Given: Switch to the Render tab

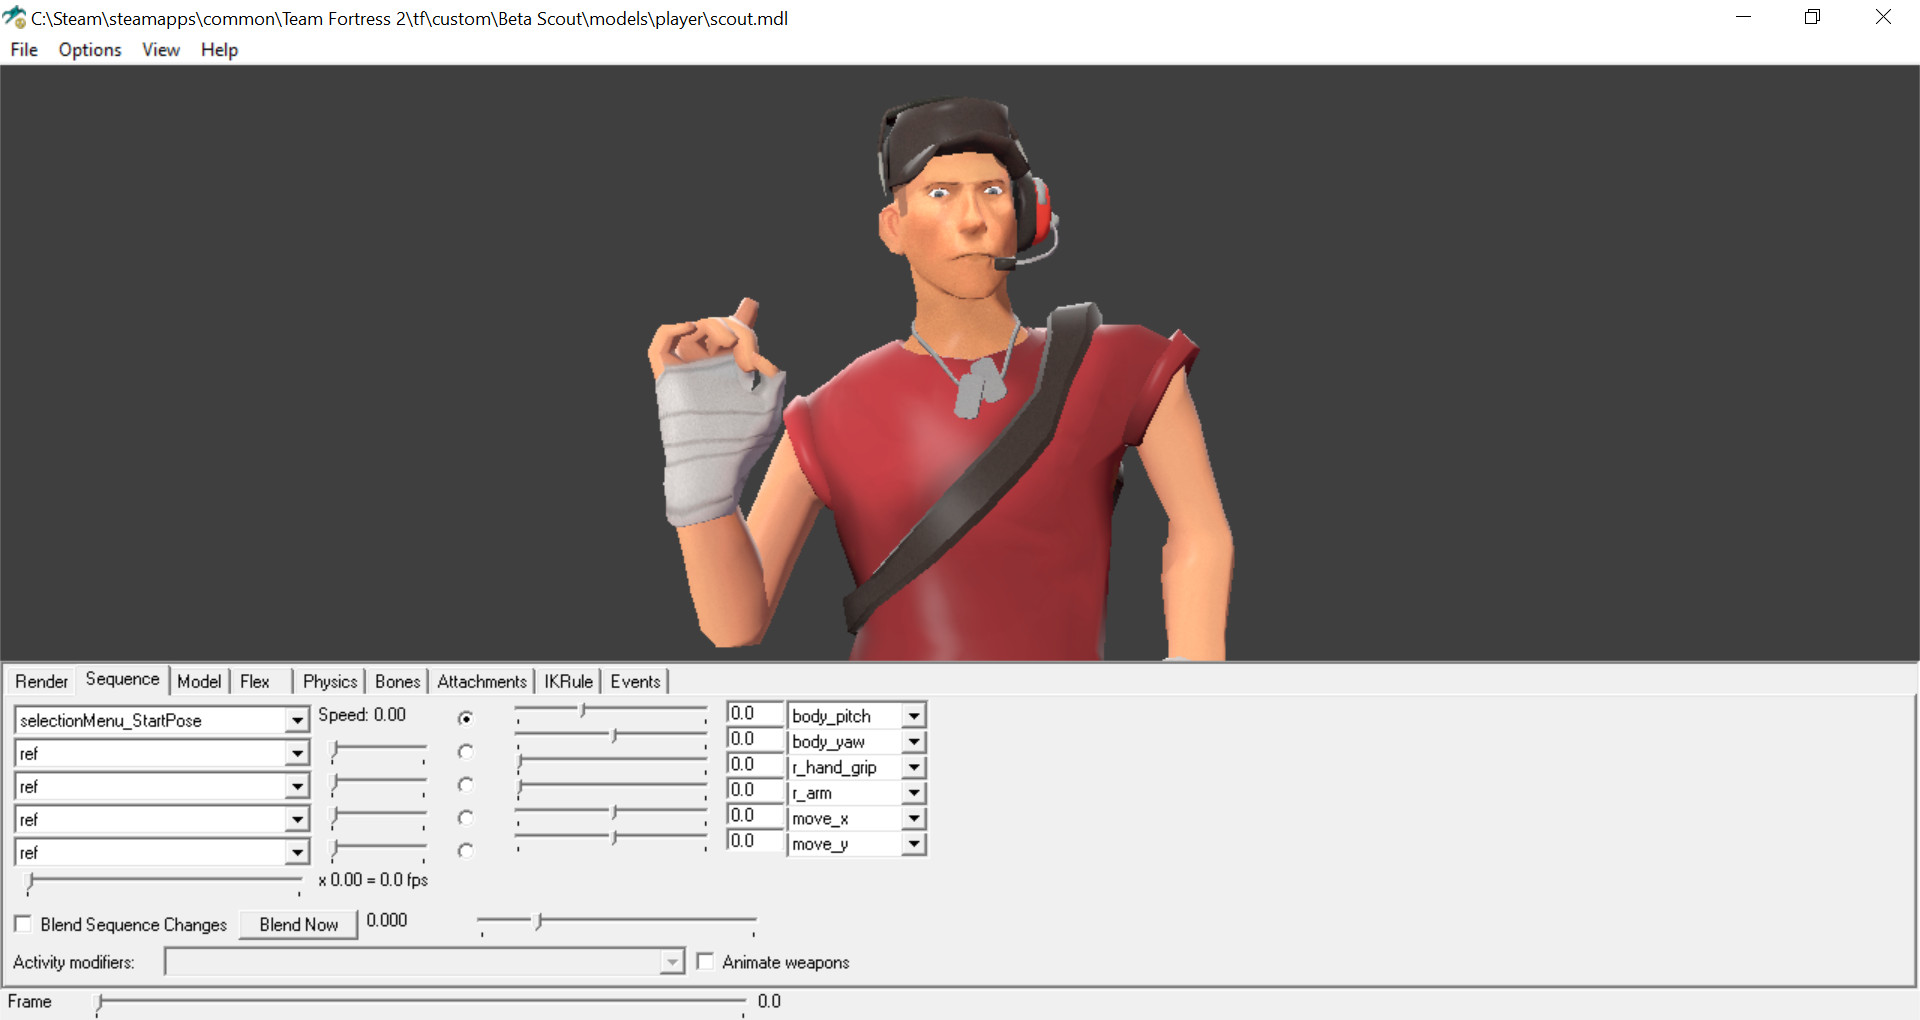Looking at the screenshot, I should coord(41,681).
